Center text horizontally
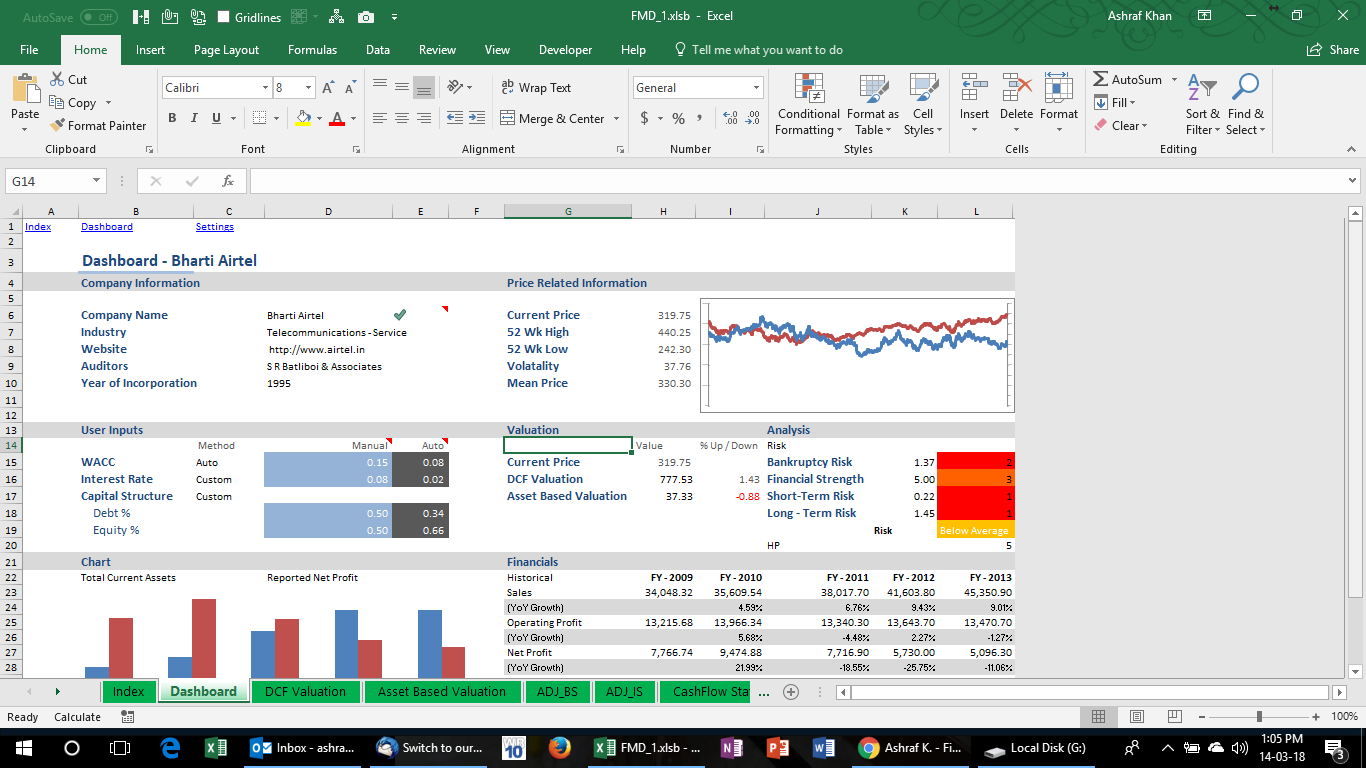This screenshot has height=768, width=1366. (402, 118)
